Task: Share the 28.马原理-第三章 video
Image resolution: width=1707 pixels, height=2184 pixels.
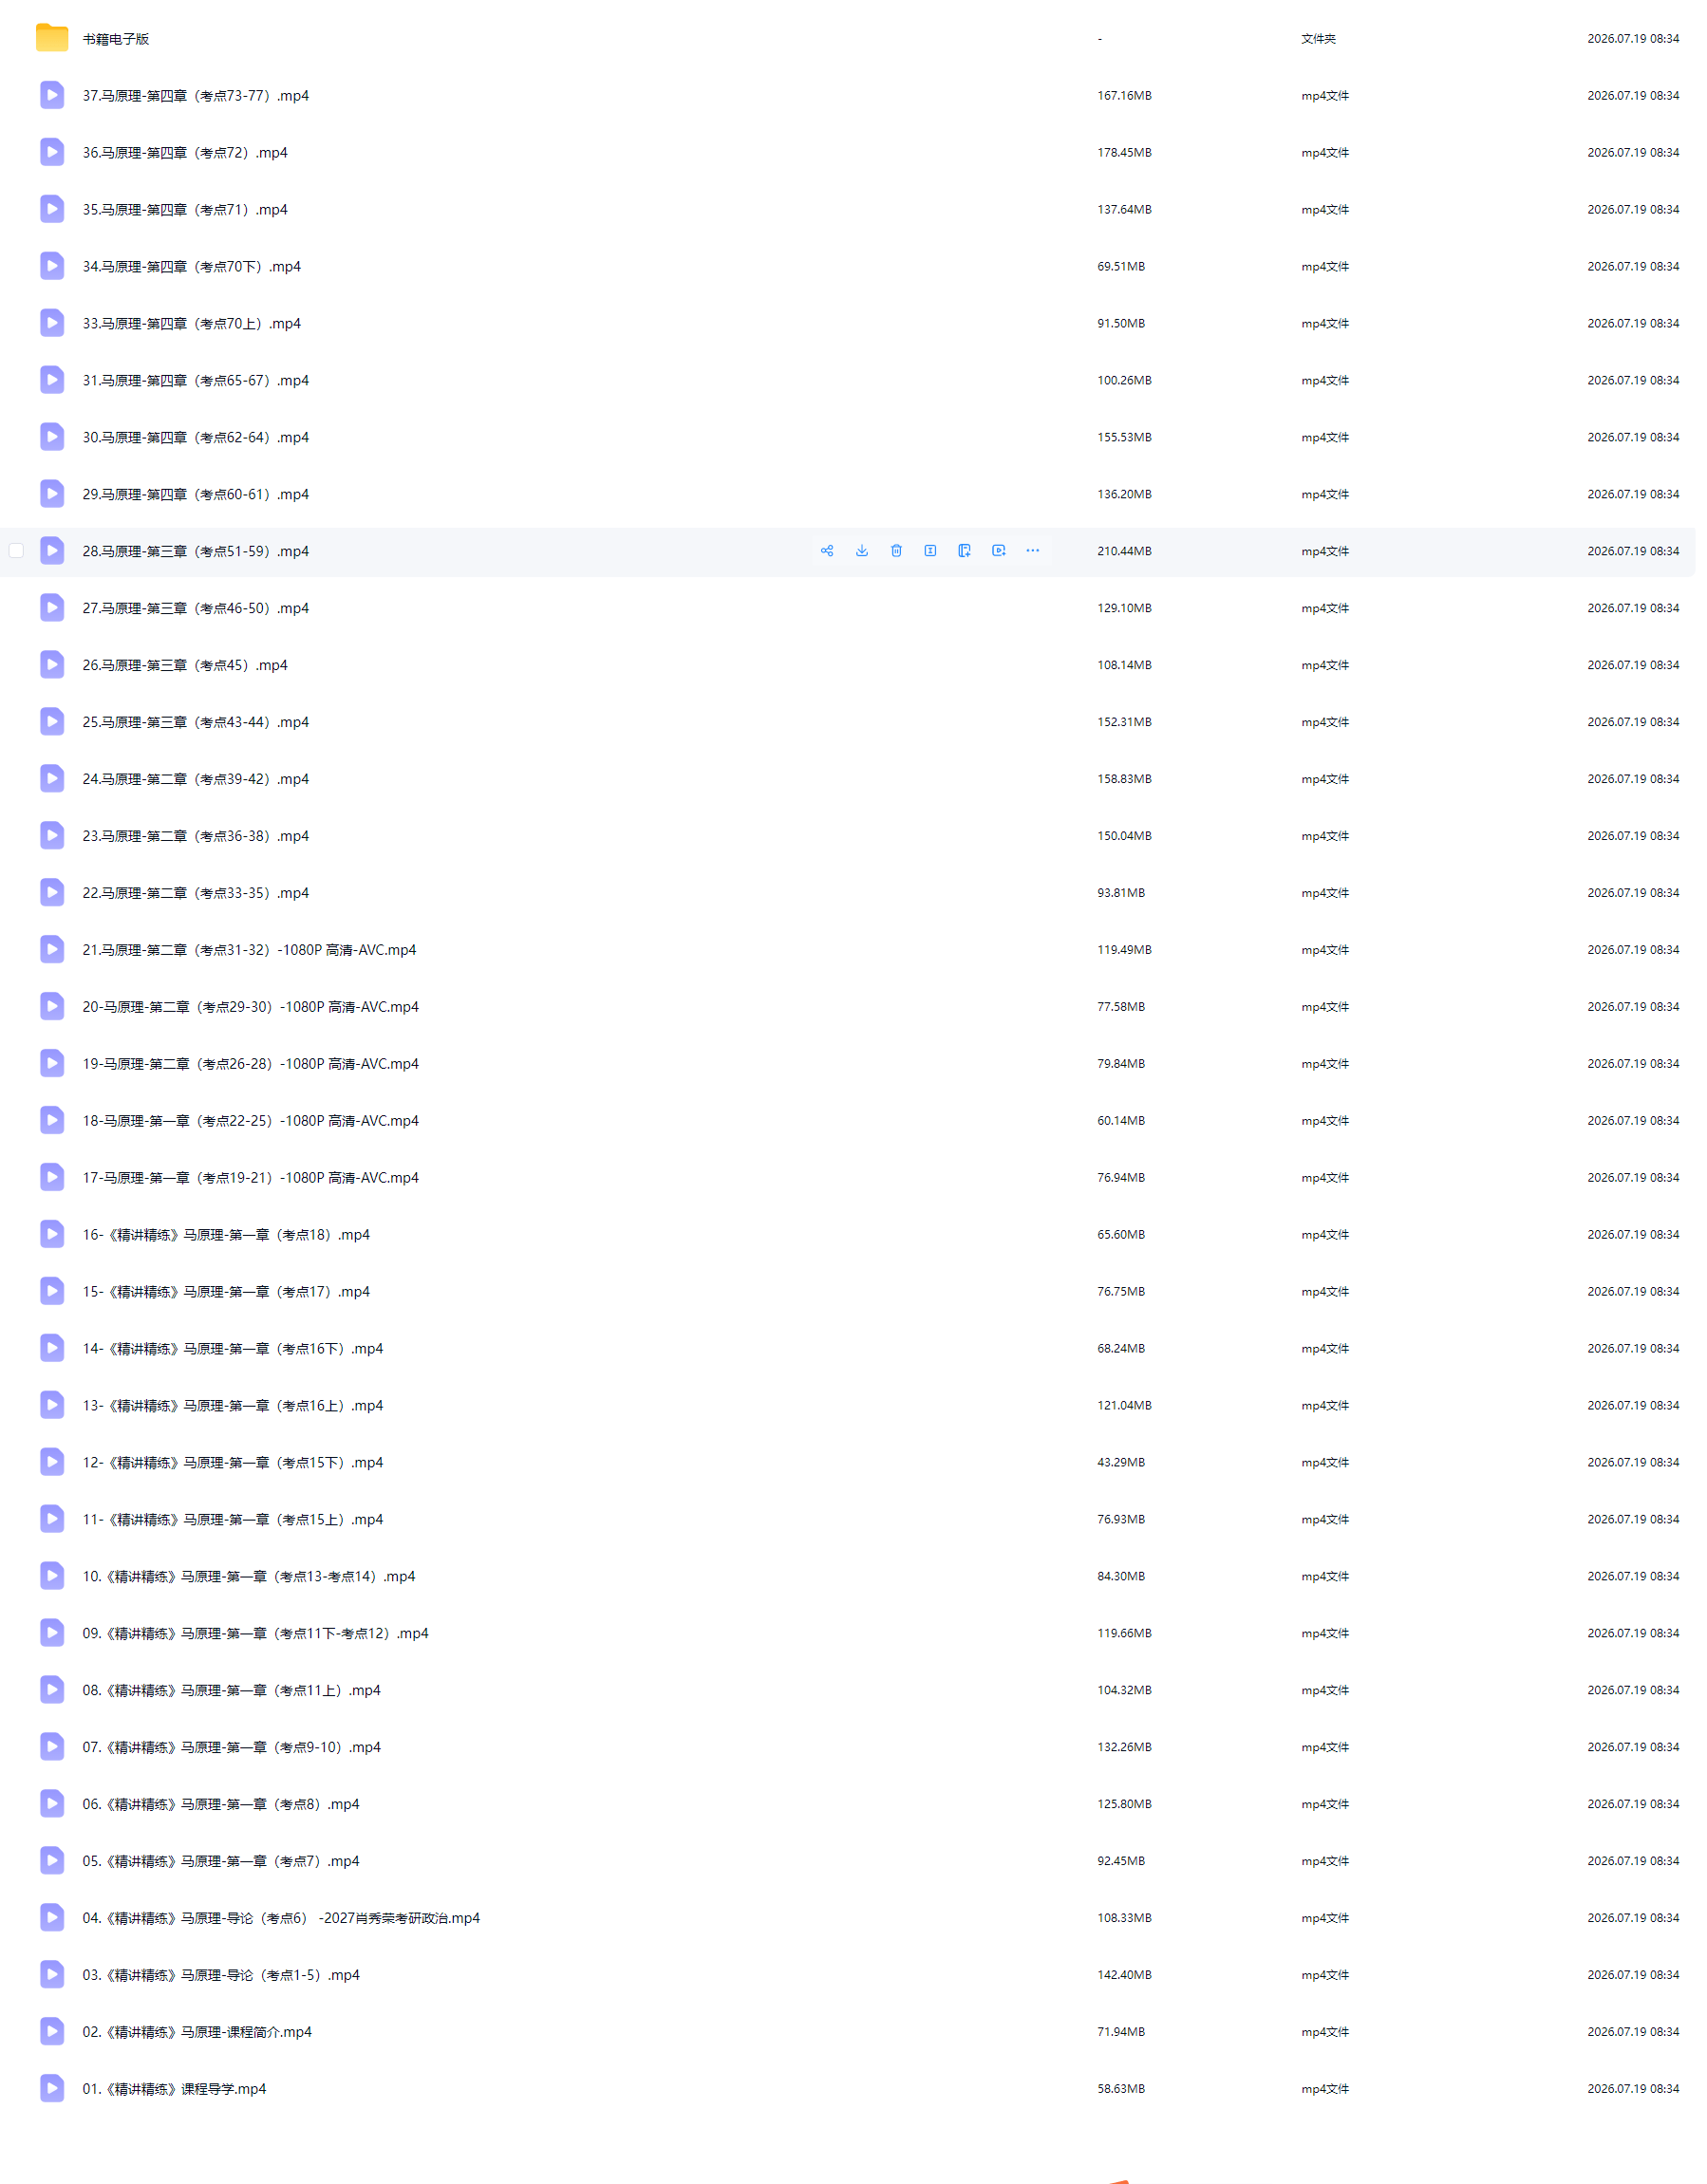Action: 827,551
